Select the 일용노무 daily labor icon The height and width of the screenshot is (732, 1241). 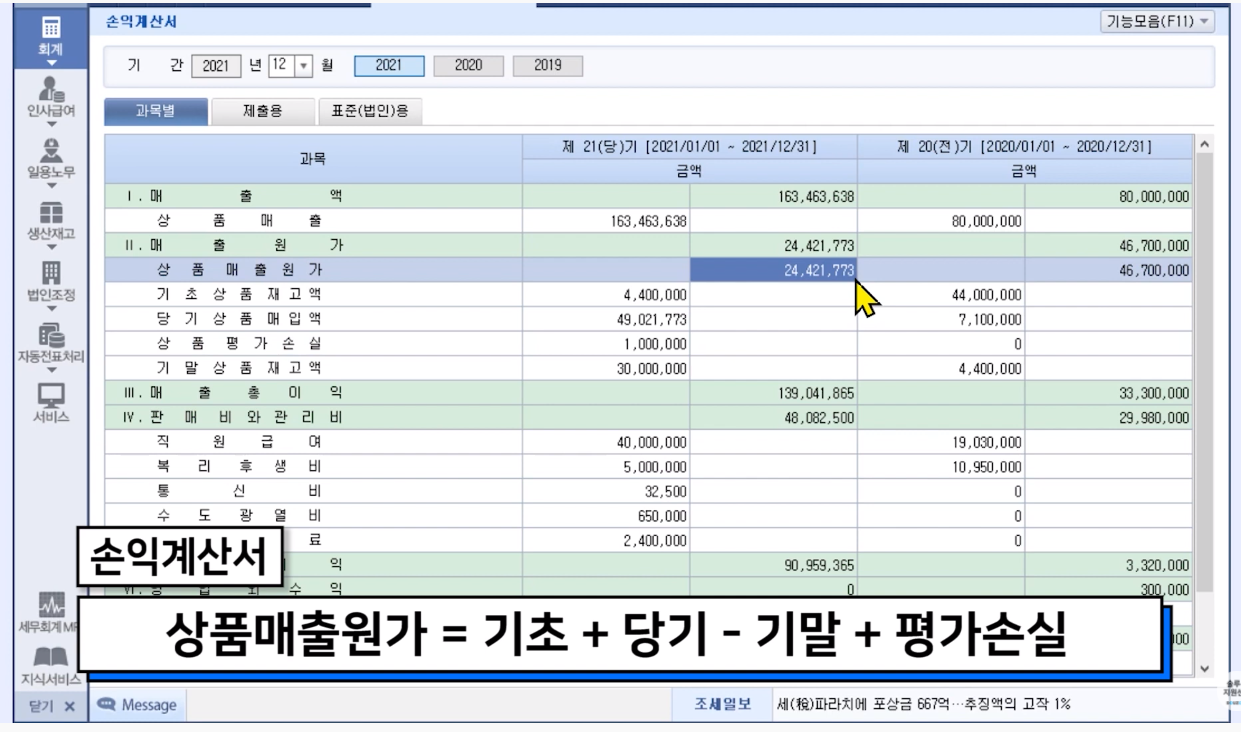[51, 152]
